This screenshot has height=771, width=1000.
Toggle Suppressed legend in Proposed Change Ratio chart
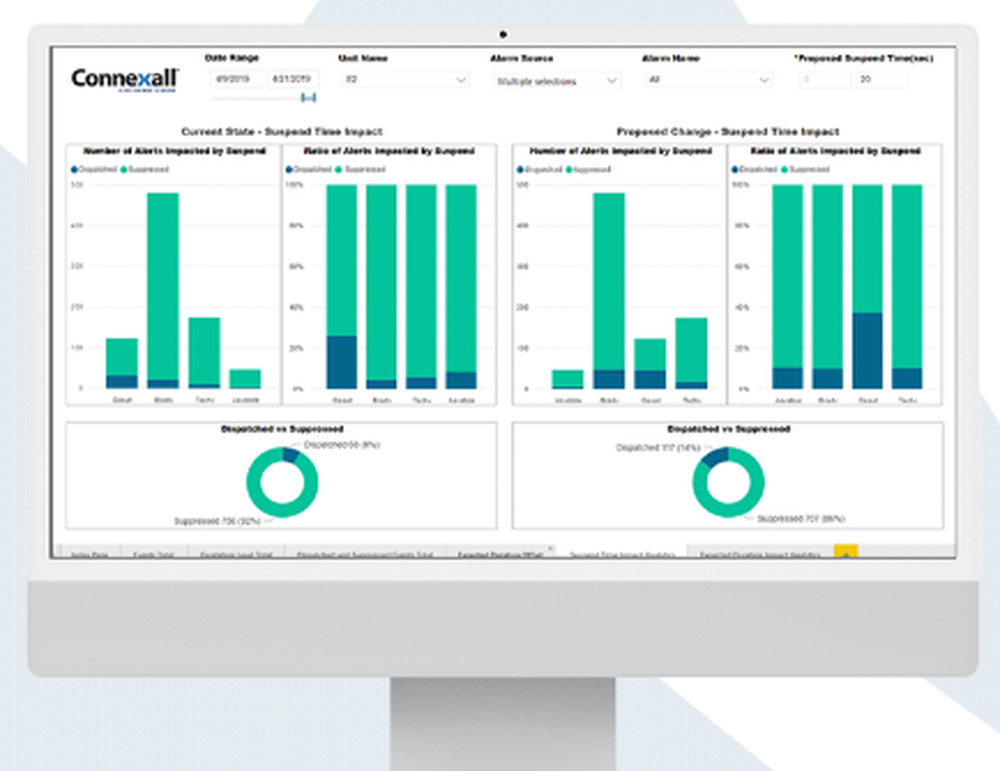[x=805, y=170]
